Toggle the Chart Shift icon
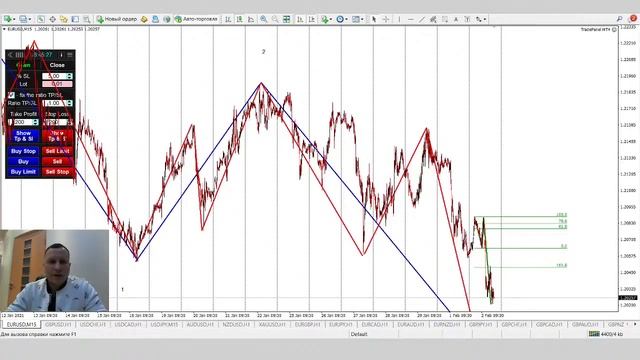Viewport: 640px width, 360px height. point(311,19)
